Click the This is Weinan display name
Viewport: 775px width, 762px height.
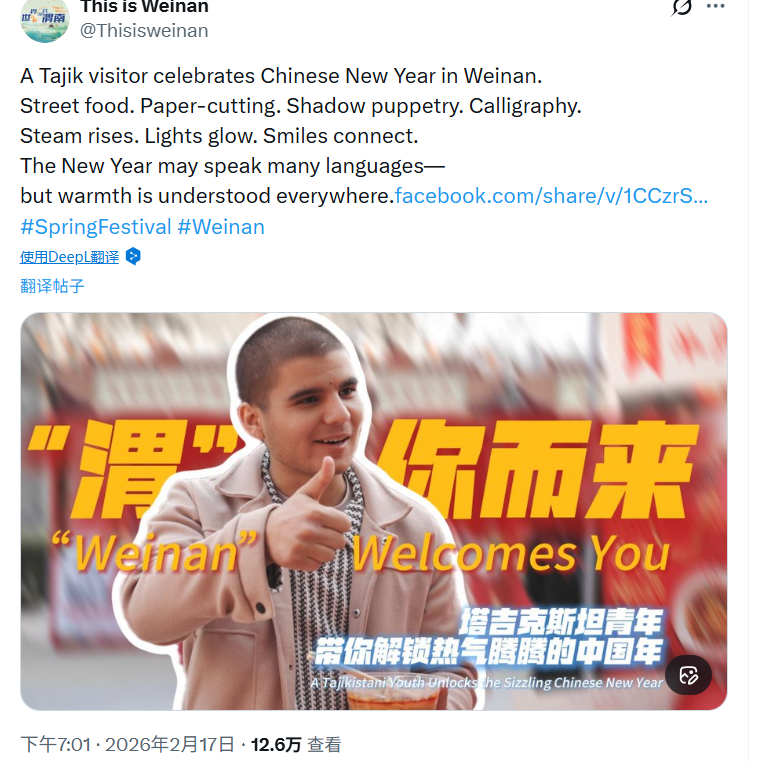[144, 7]
